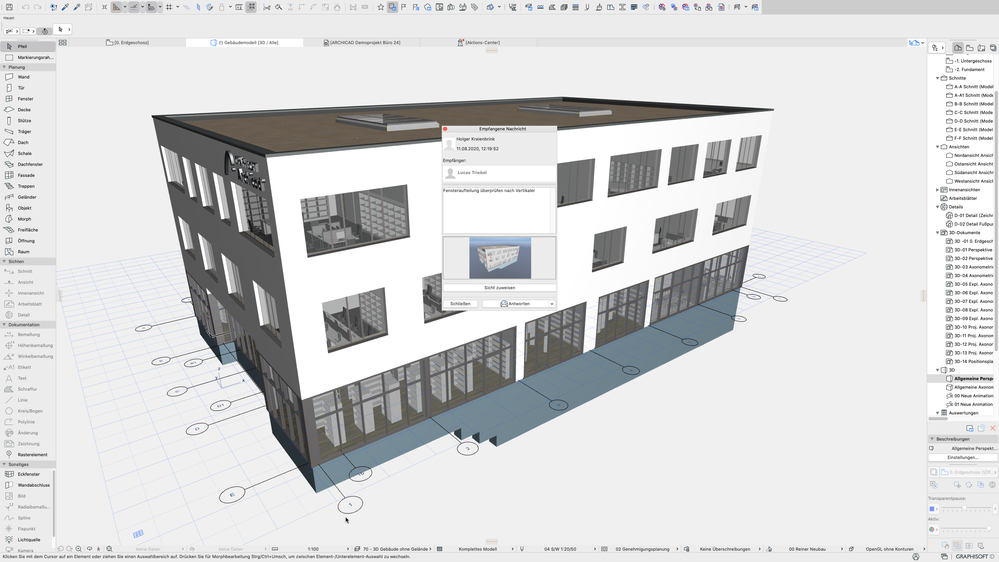999x562 pixels.
Task: Click the Sicht zuweisen button
Action: click(x=500, y=288)
